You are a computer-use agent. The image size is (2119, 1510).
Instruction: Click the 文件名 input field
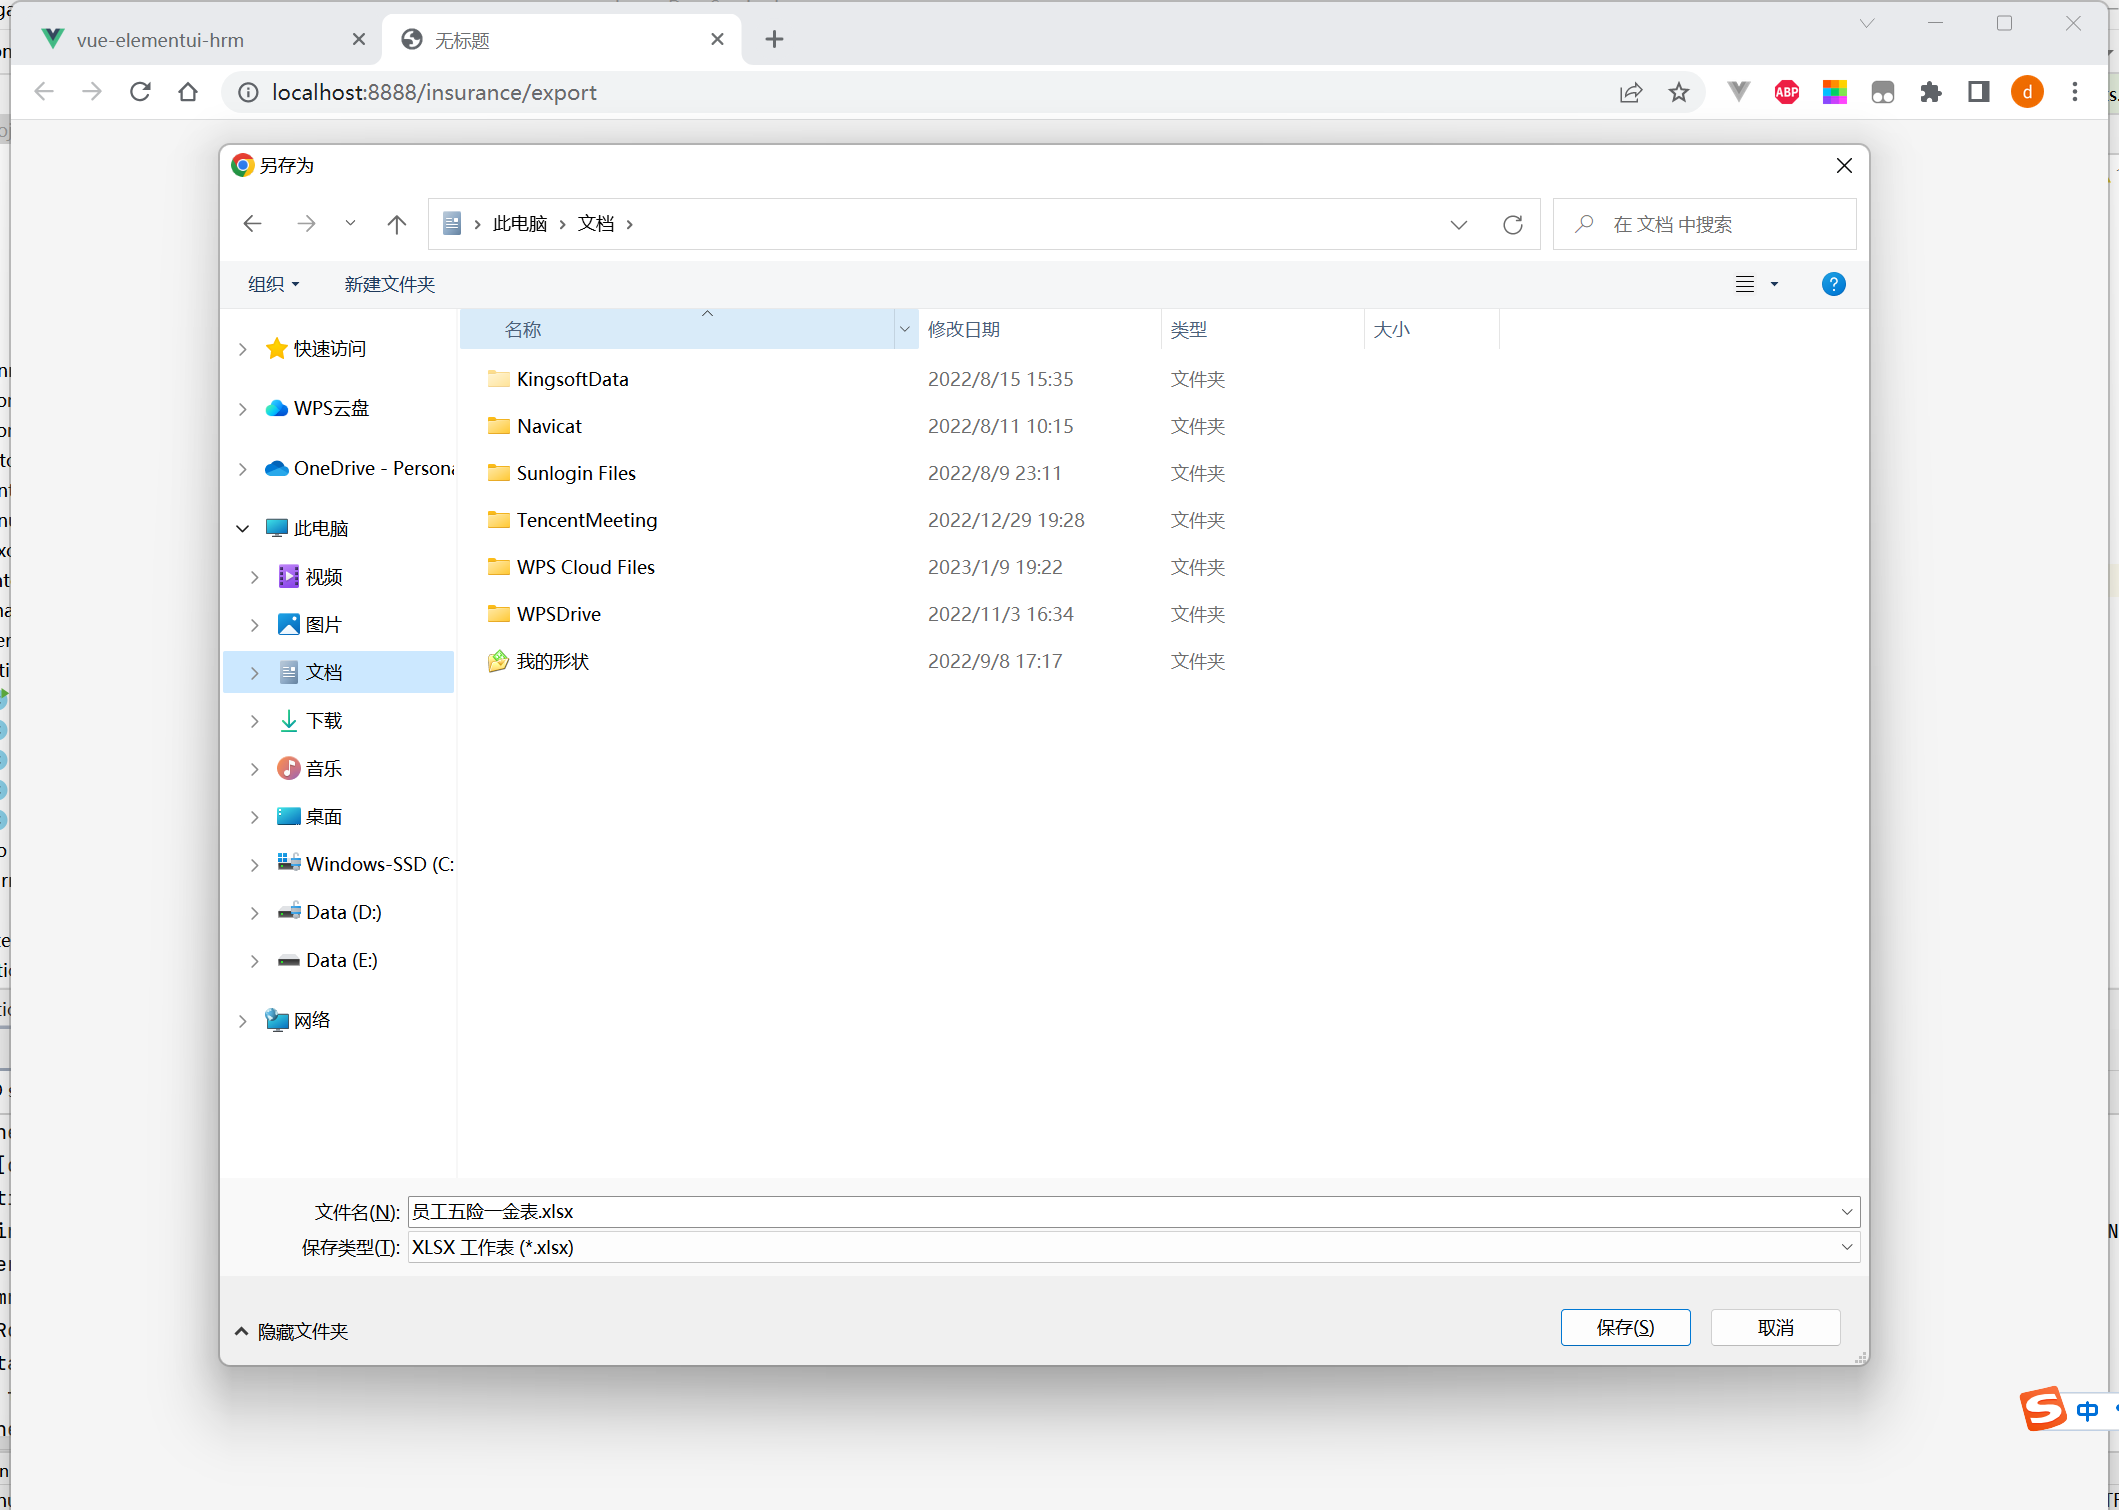coord(1120,1211)
